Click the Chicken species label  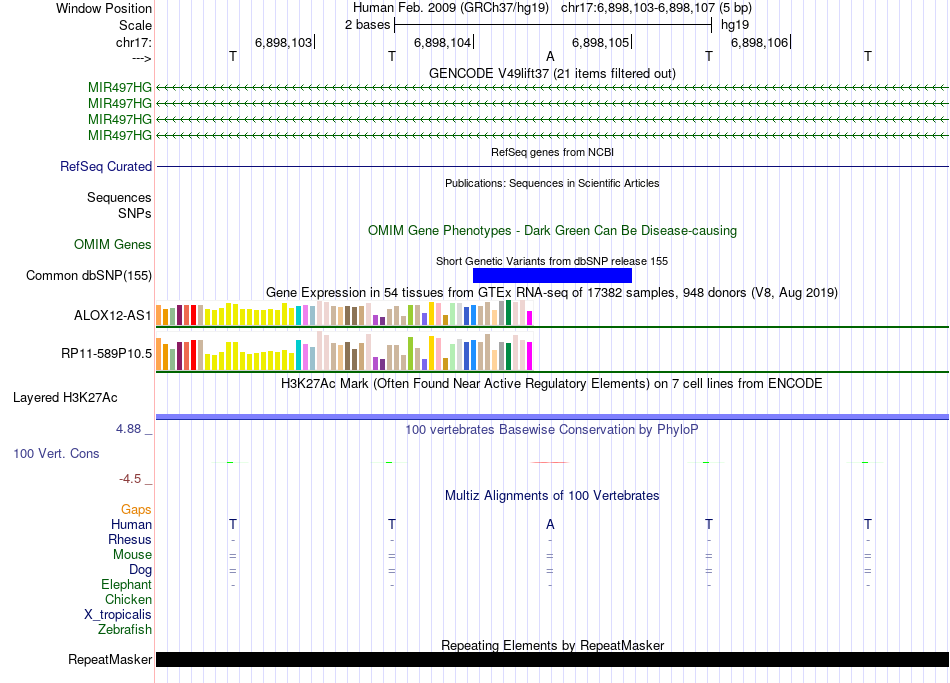128,599
